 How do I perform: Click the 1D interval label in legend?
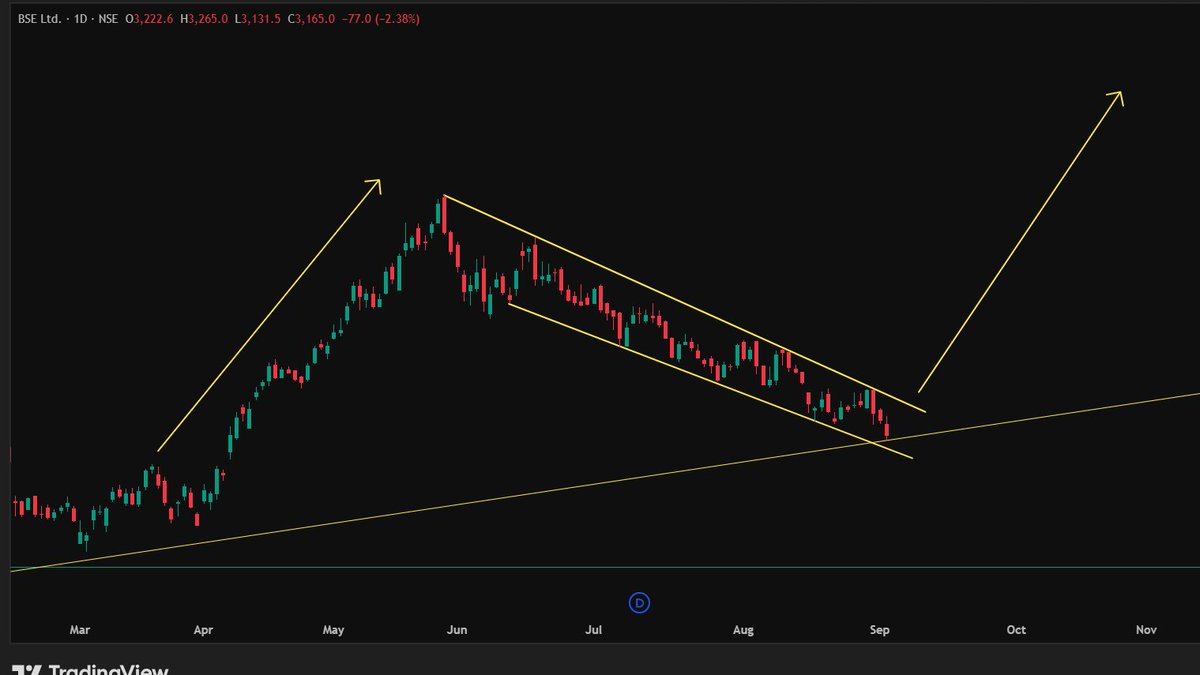click(x=81, y=18)
